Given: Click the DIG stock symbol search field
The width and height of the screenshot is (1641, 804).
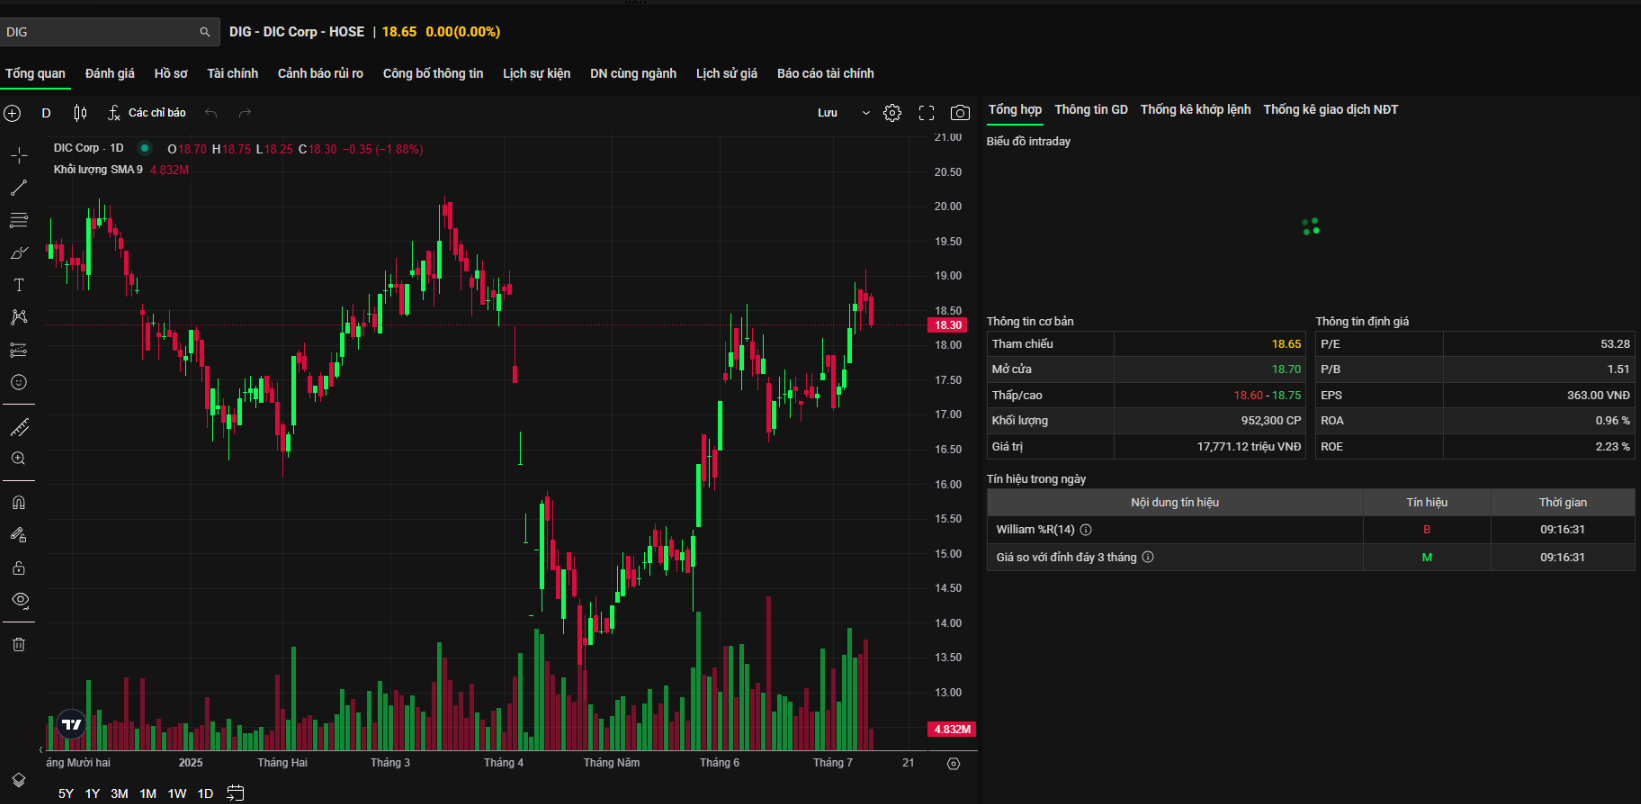Looking at the screenshot, I should pyautogui.click(x=109, y=32).
